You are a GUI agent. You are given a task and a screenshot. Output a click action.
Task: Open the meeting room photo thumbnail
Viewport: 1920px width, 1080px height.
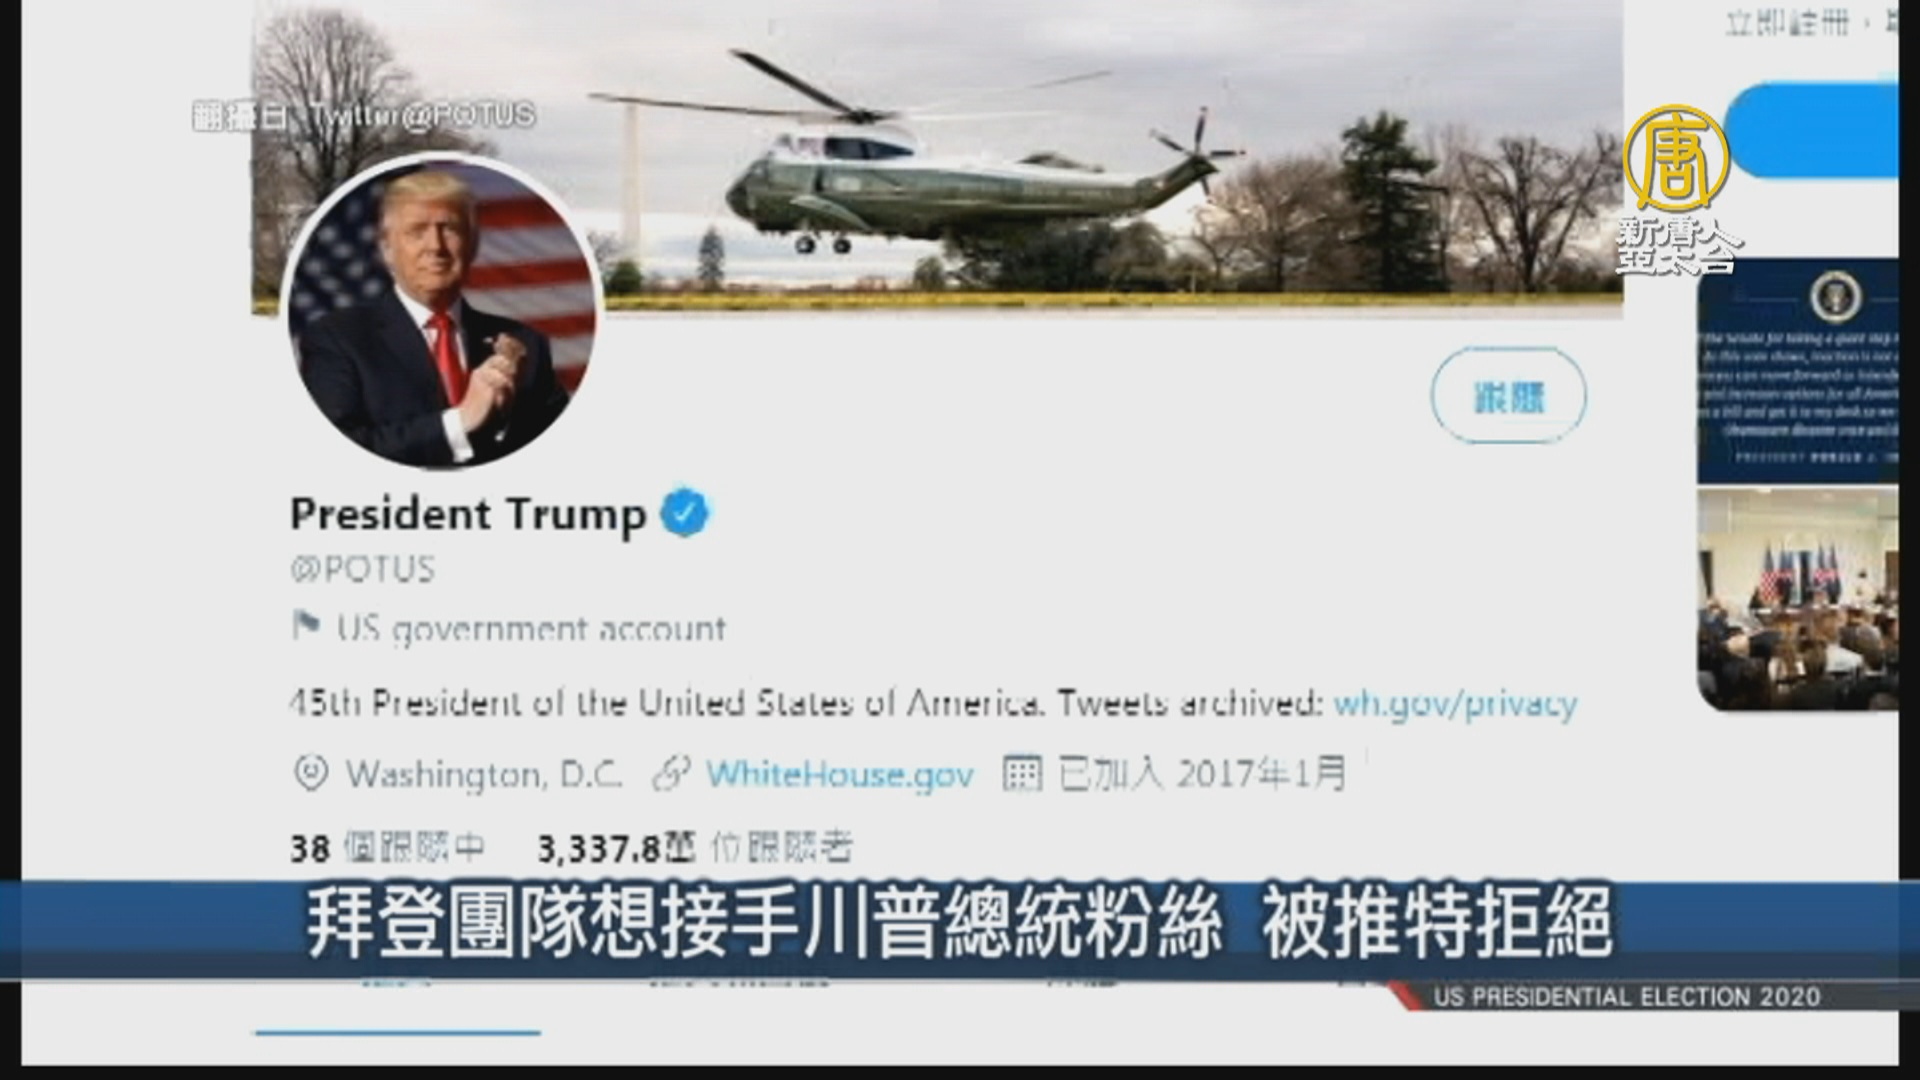point(1797,599)
